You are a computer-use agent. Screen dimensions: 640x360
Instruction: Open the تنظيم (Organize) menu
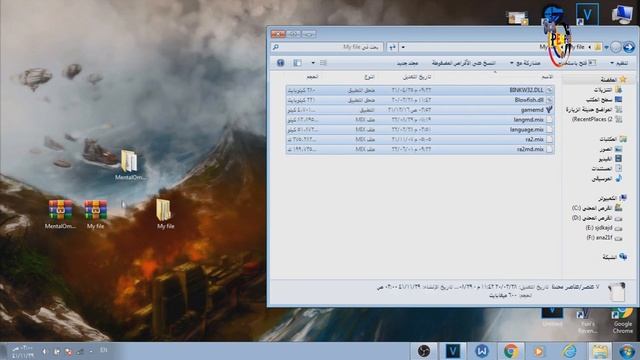[619, 63]
